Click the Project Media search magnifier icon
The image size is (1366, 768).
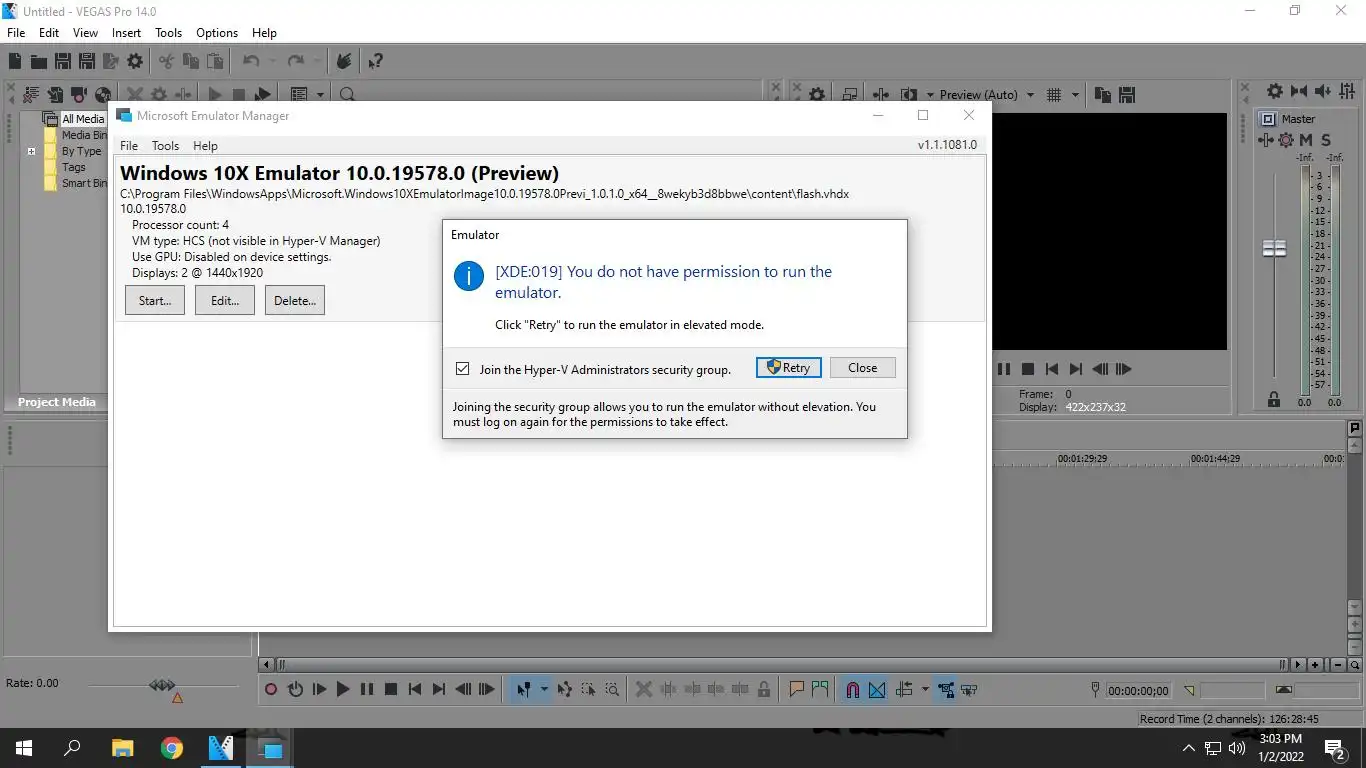click(347, 95)
